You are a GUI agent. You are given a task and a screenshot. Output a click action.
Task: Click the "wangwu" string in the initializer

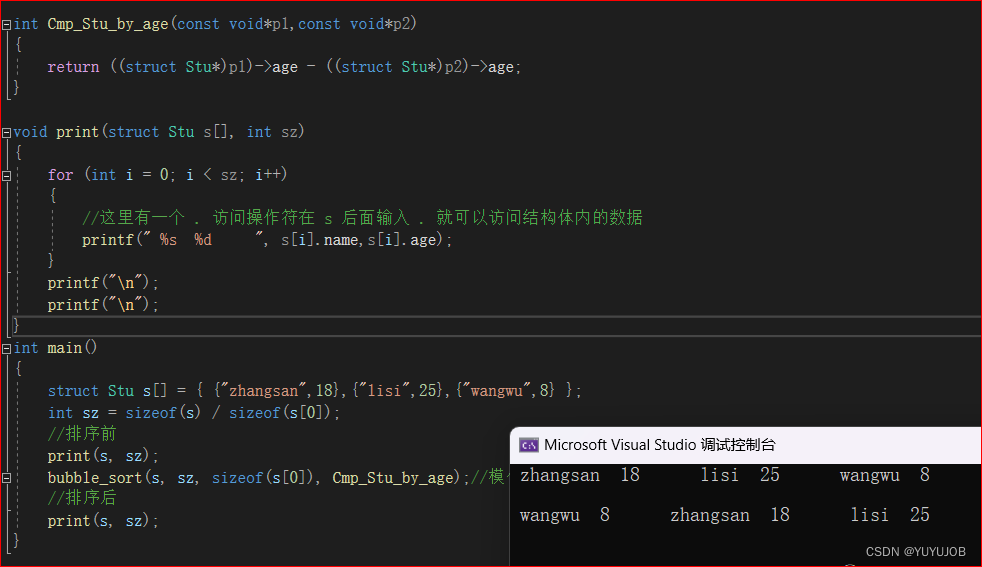[x=496, y=391]
